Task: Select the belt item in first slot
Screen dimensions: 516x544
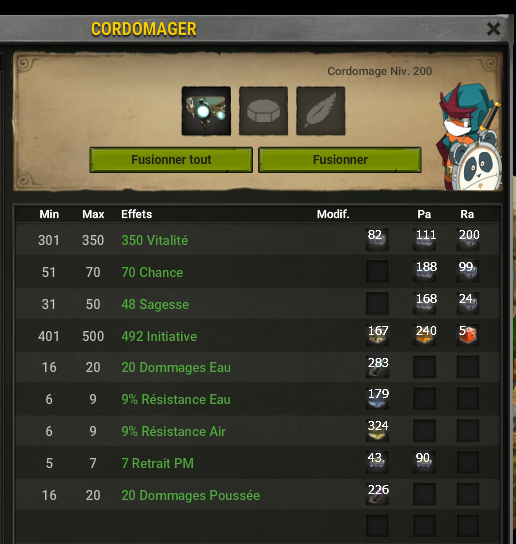Action: [x=206, y=111]
